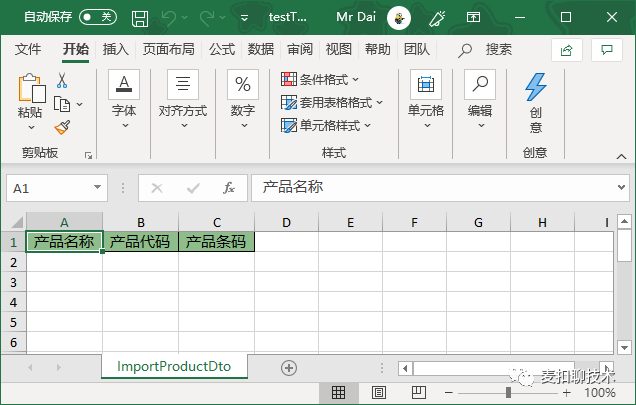The height and width of the screenshot is (405, 636).
Task: Open Ribbon Display Options icon
Action: pyautogui.click(x=473, y=17)
